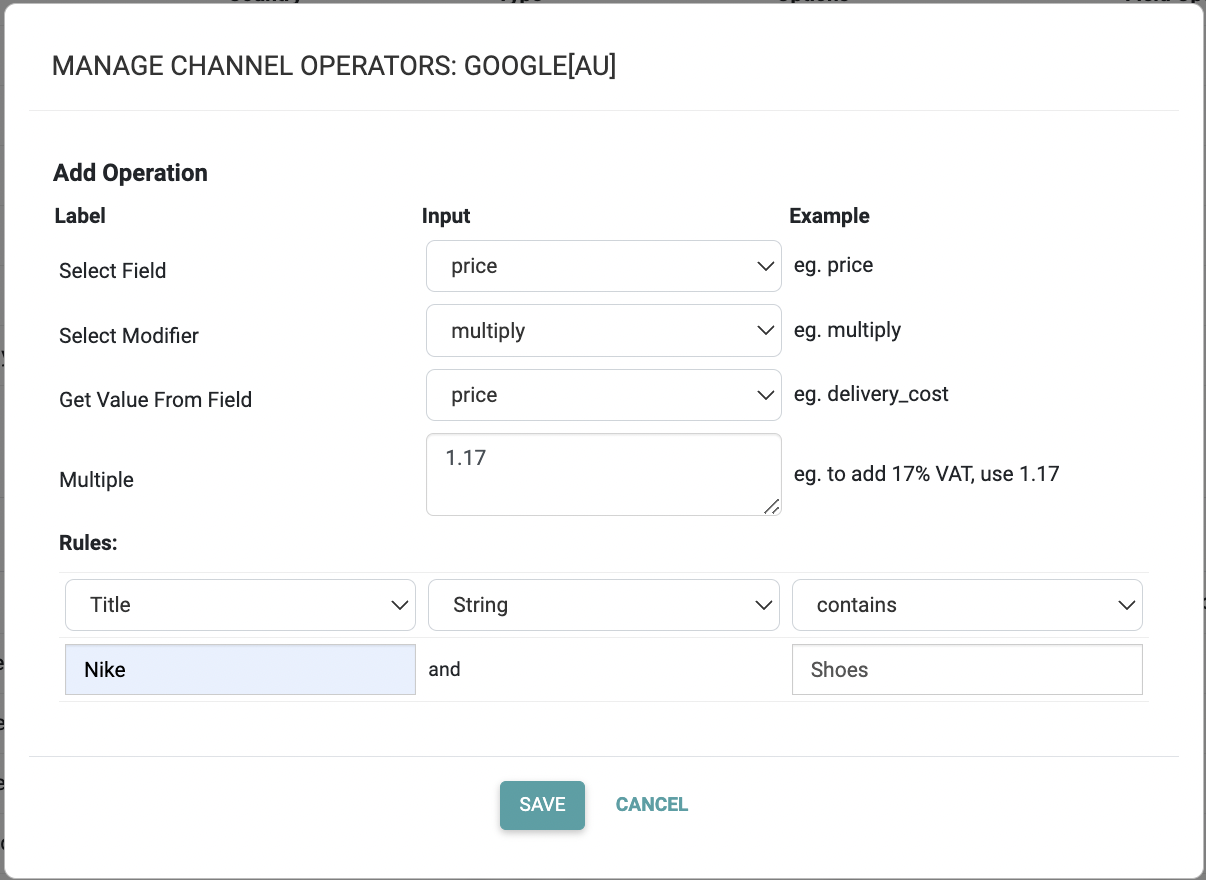Open the Title rule dropdown
The height and width of the screenshot is (880, 1206).
point(240,604)
